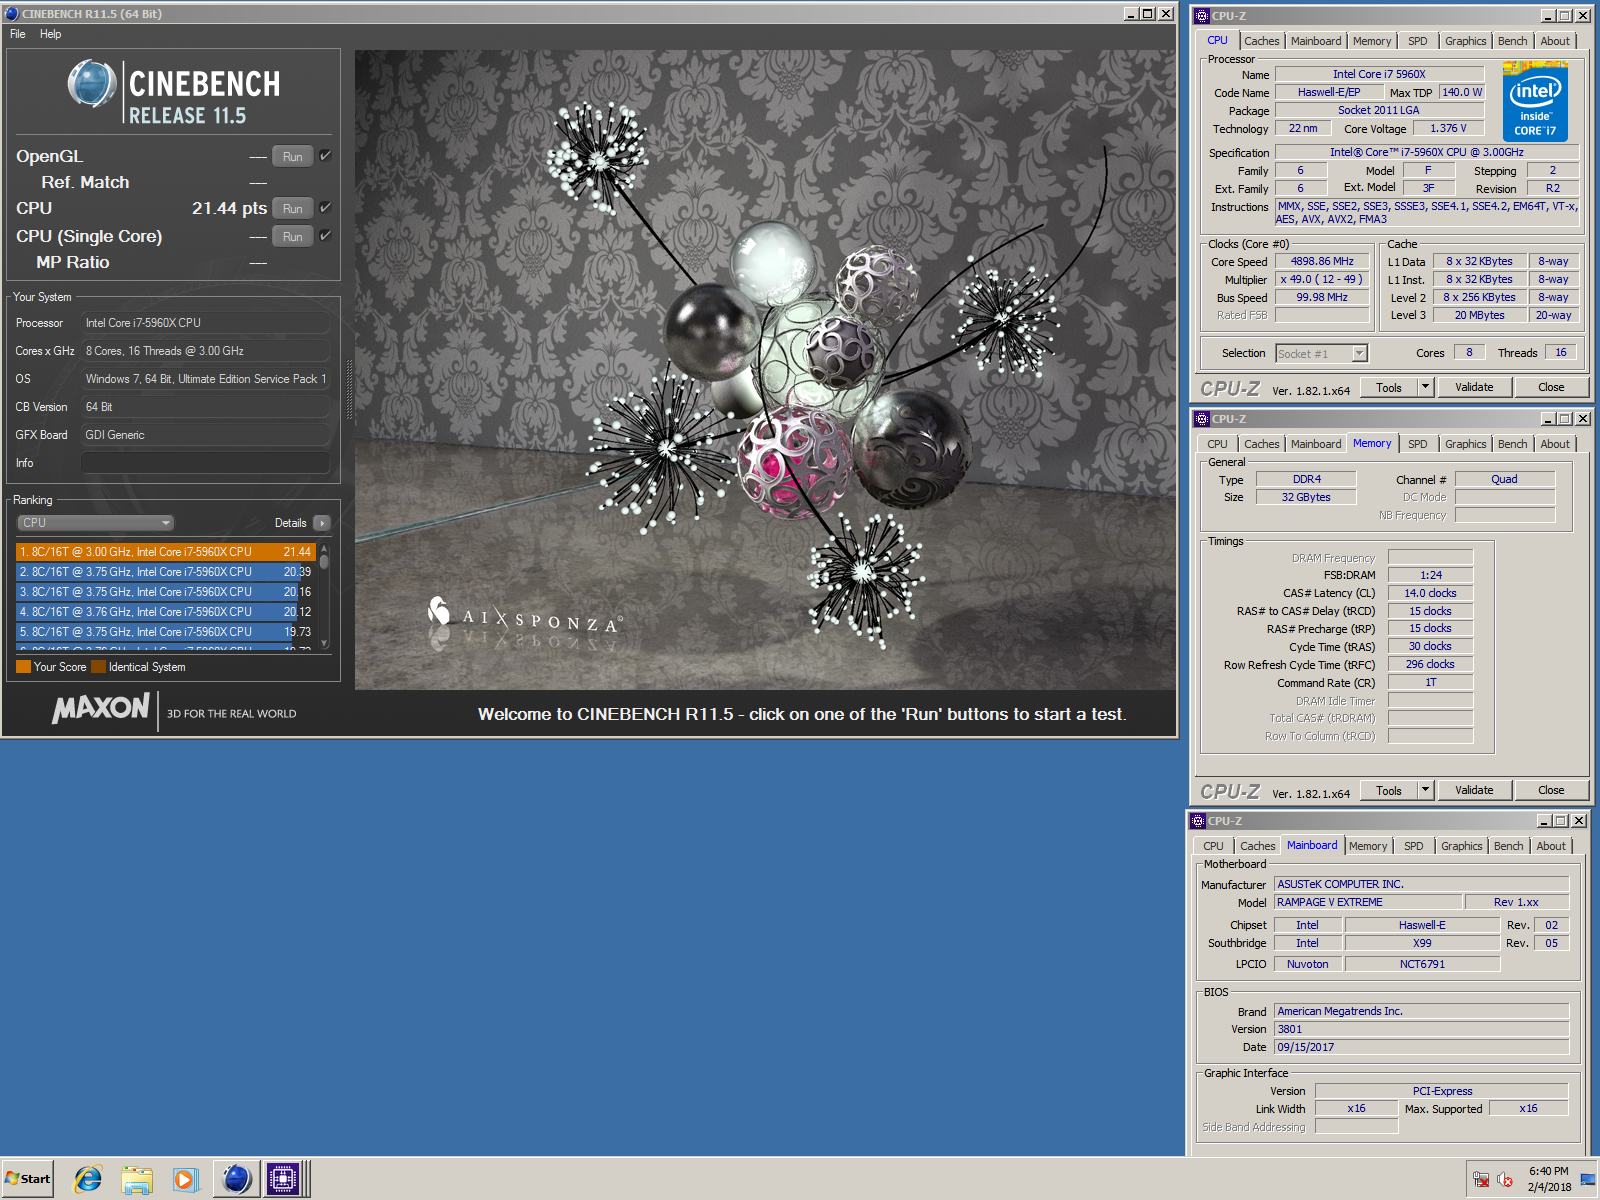1600x1200 pixels.
Task: Toggle the CPU test checkbox
Action: (325, 208)
